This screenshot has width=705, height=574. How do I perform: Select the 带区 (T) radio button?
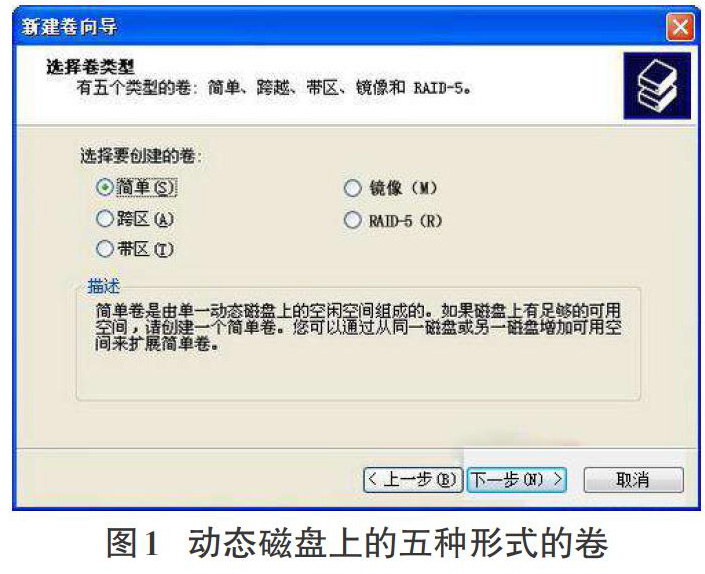tap(105, 249)
